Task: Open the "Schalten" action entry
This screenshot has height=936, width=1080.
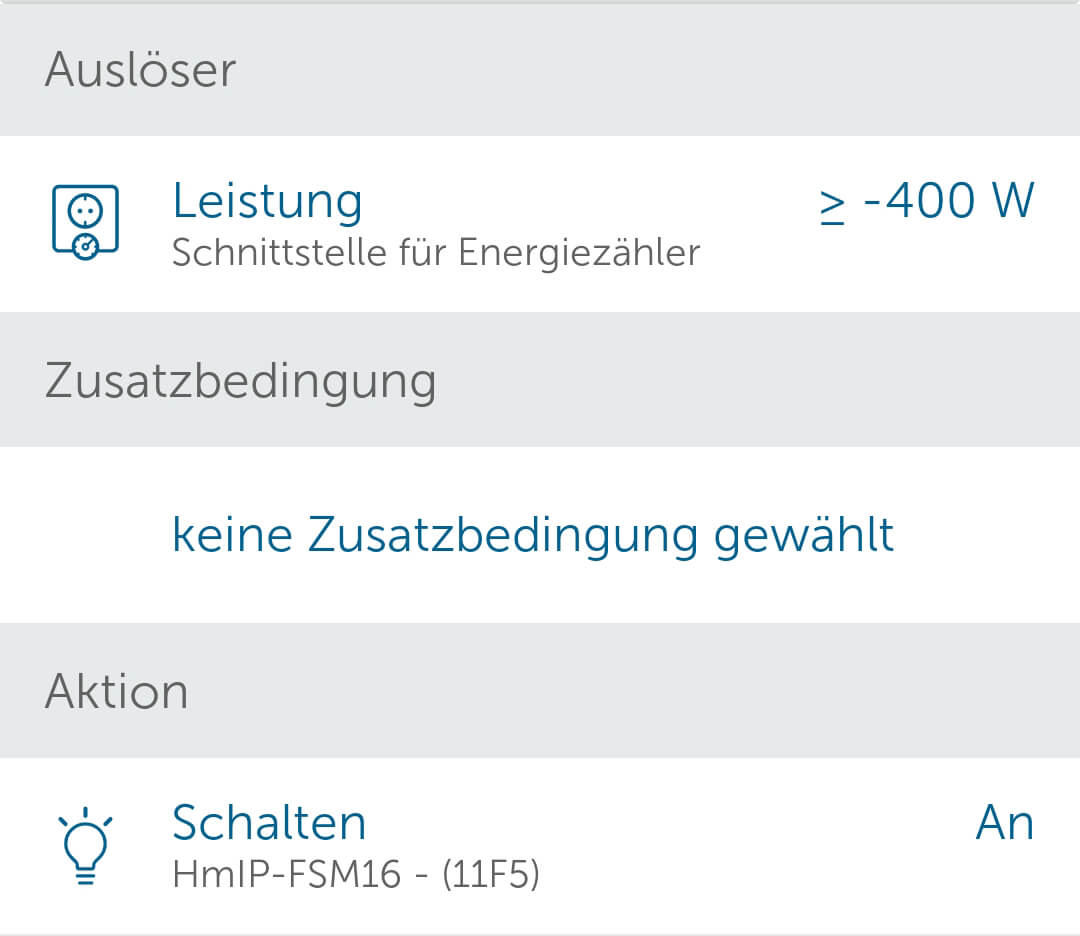Action: [269, 822]
